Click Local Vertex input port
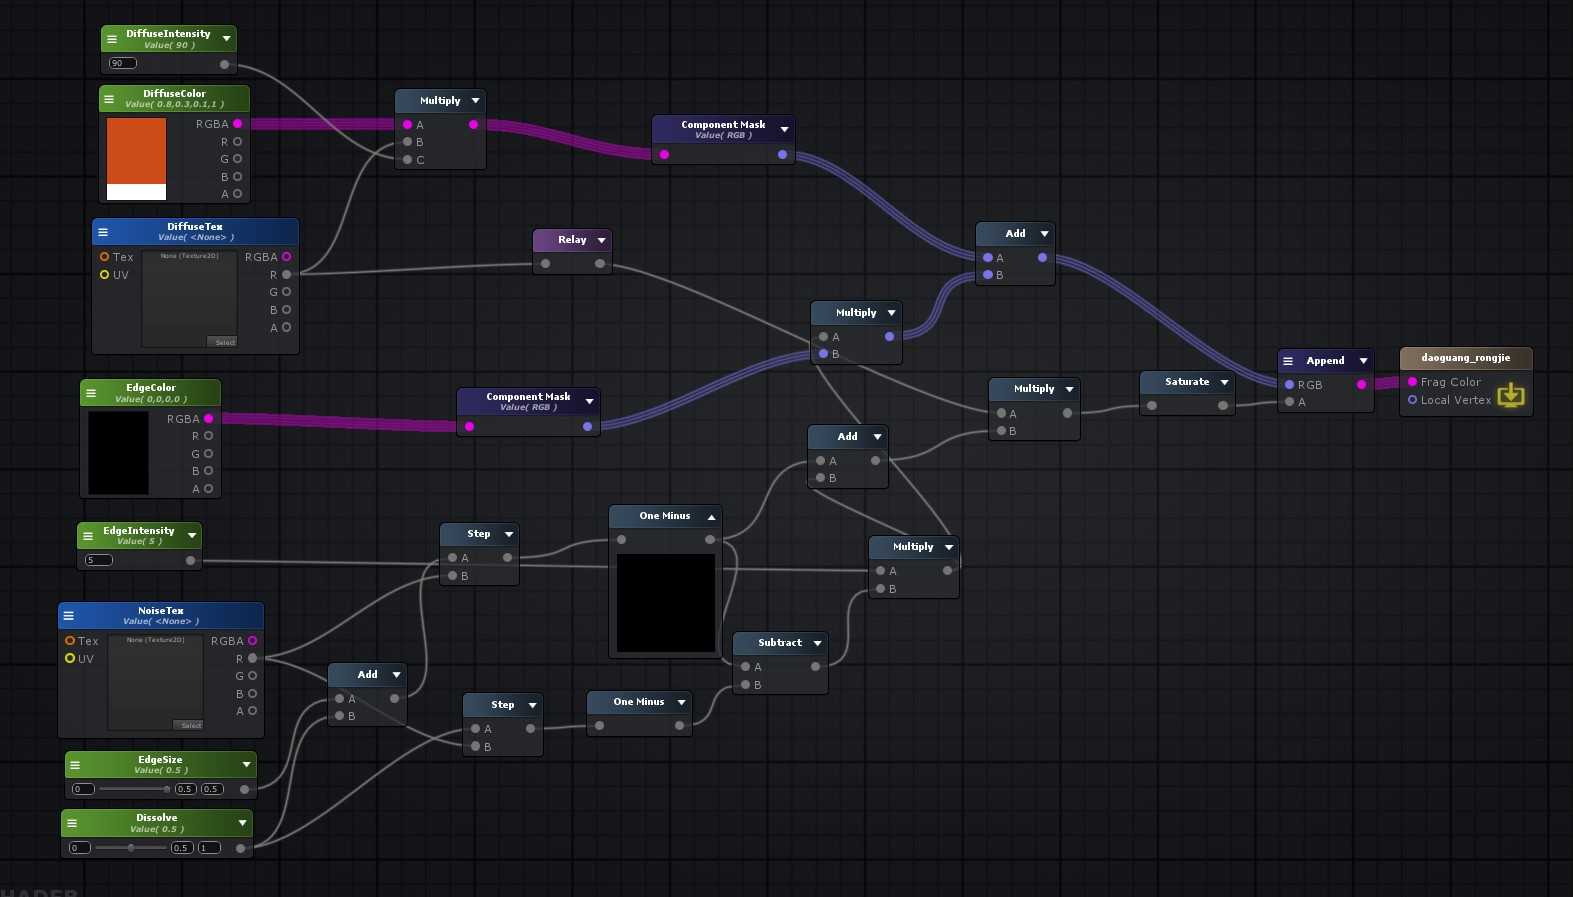Viewport: 1573px width, 897px height. 1412,400
